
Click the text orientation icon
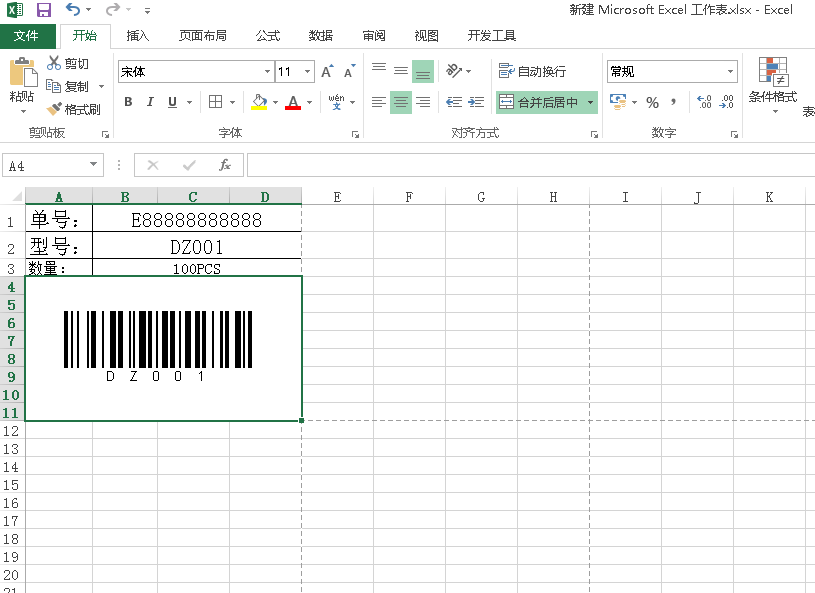pos(453,71)
